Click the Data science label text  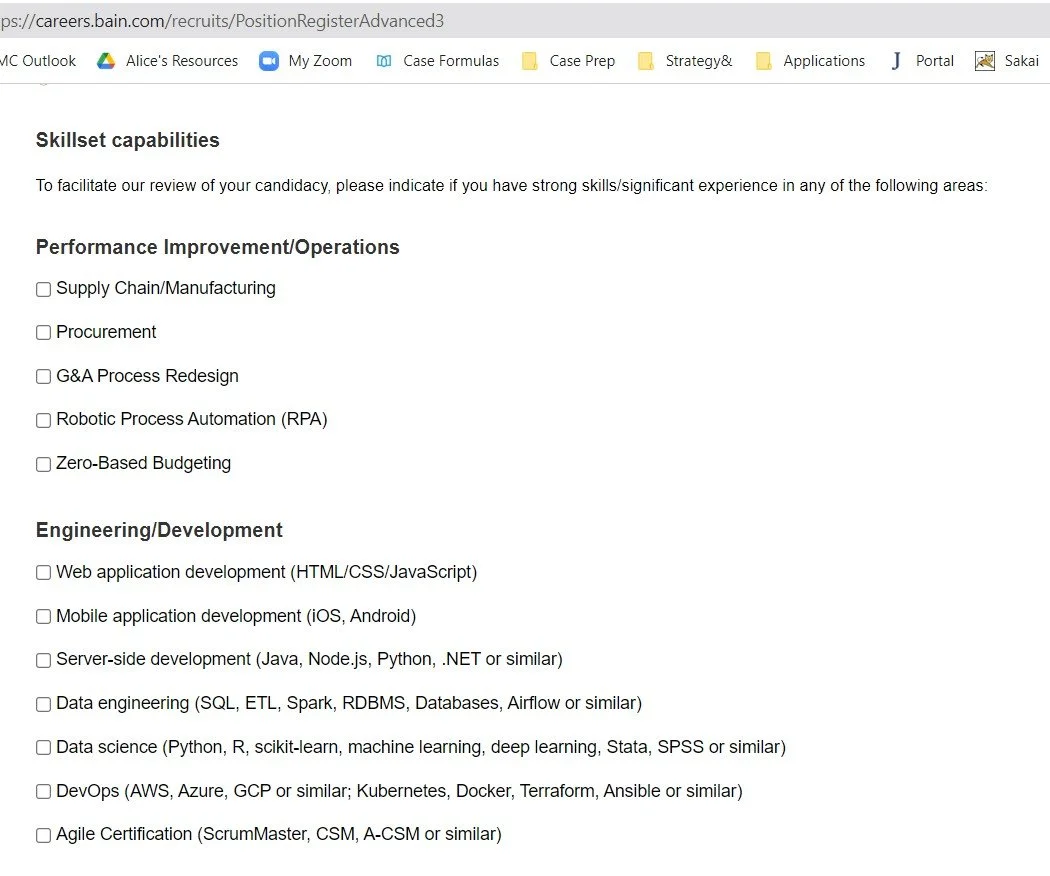[421, 747]
